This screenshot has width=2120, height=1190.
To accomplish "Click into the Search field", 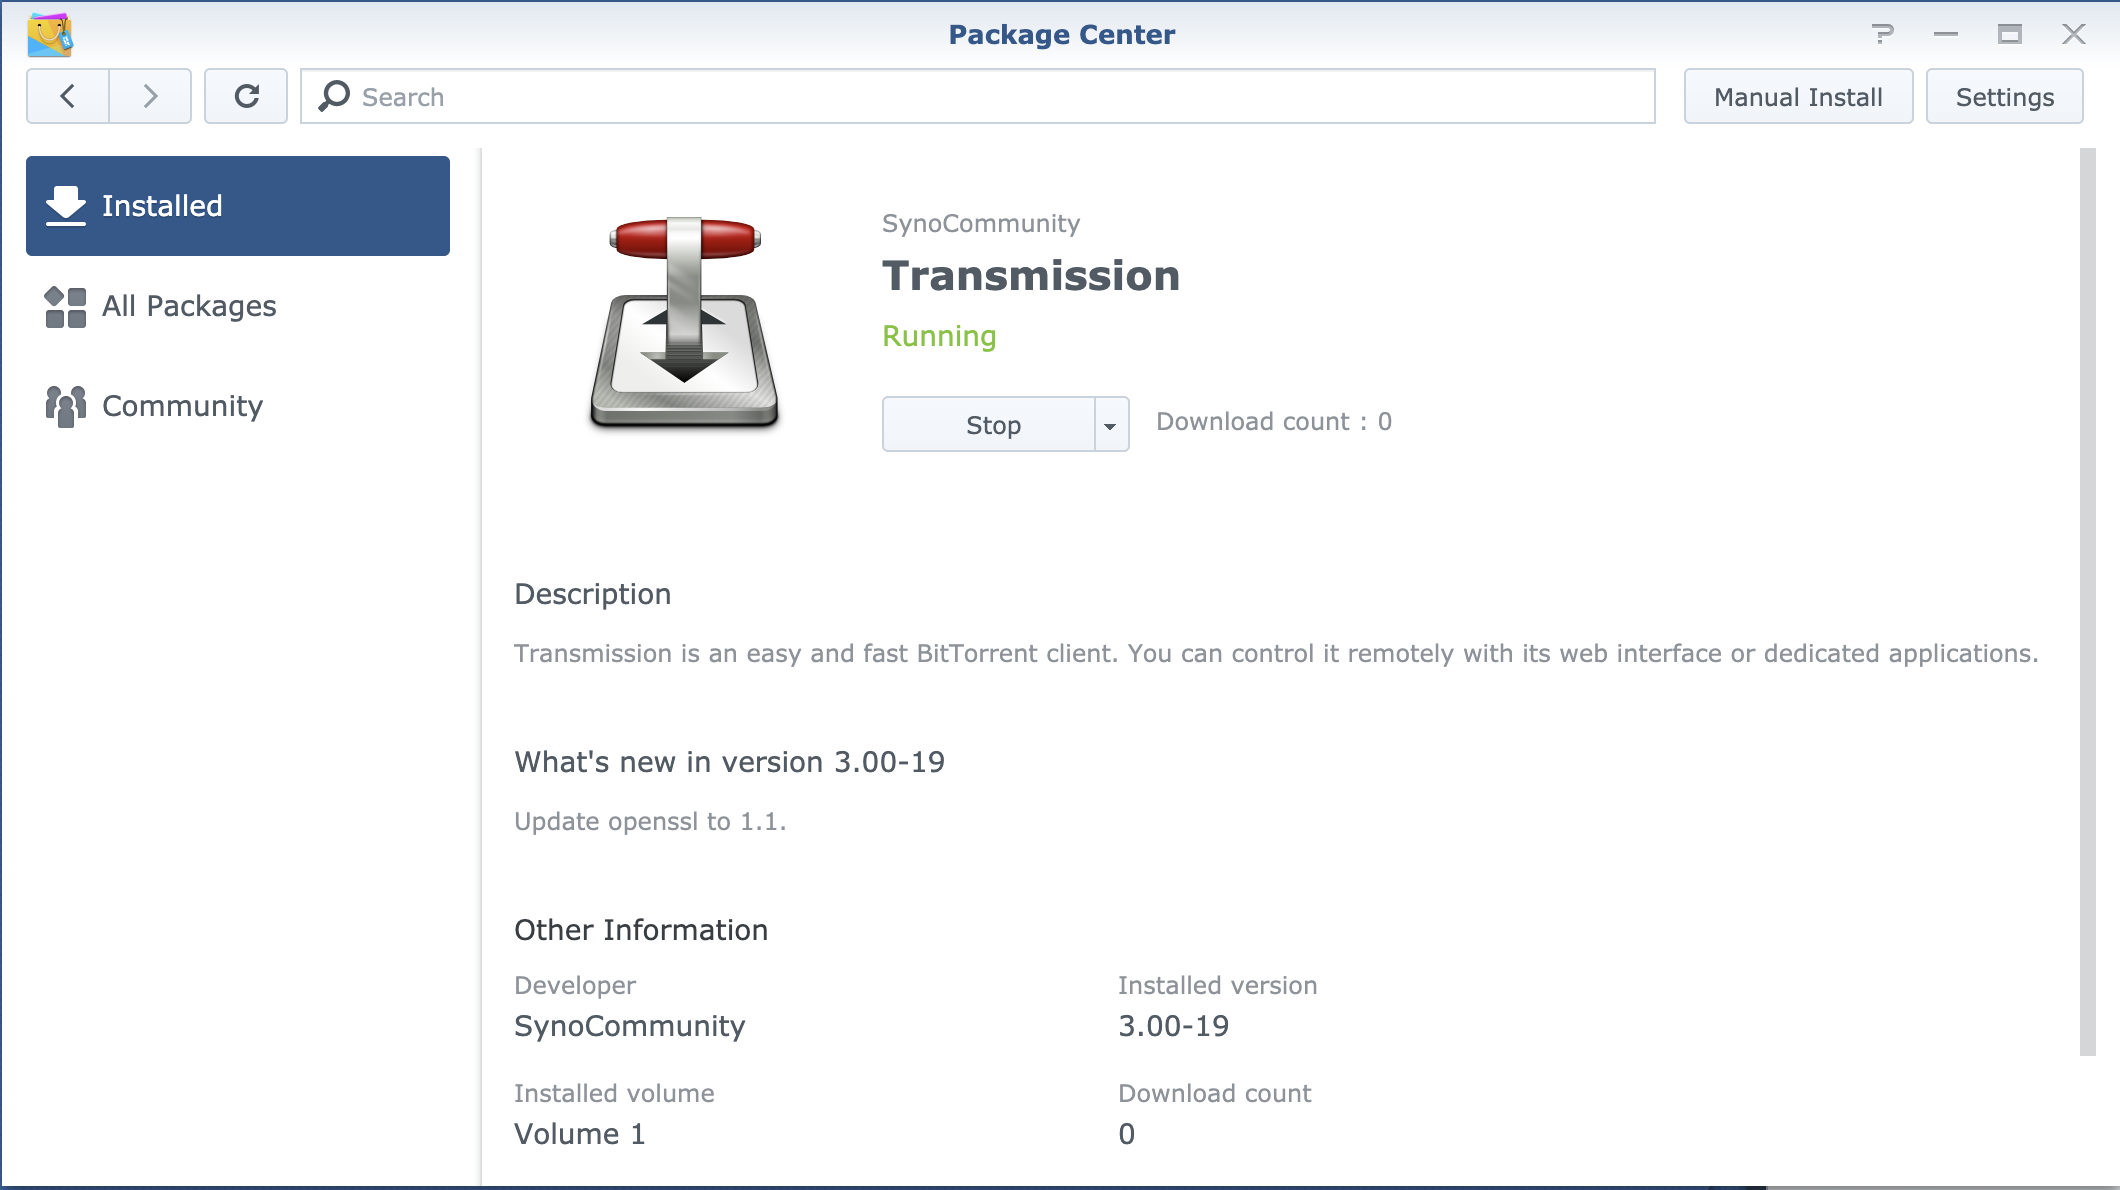I will click(1000, 96).
